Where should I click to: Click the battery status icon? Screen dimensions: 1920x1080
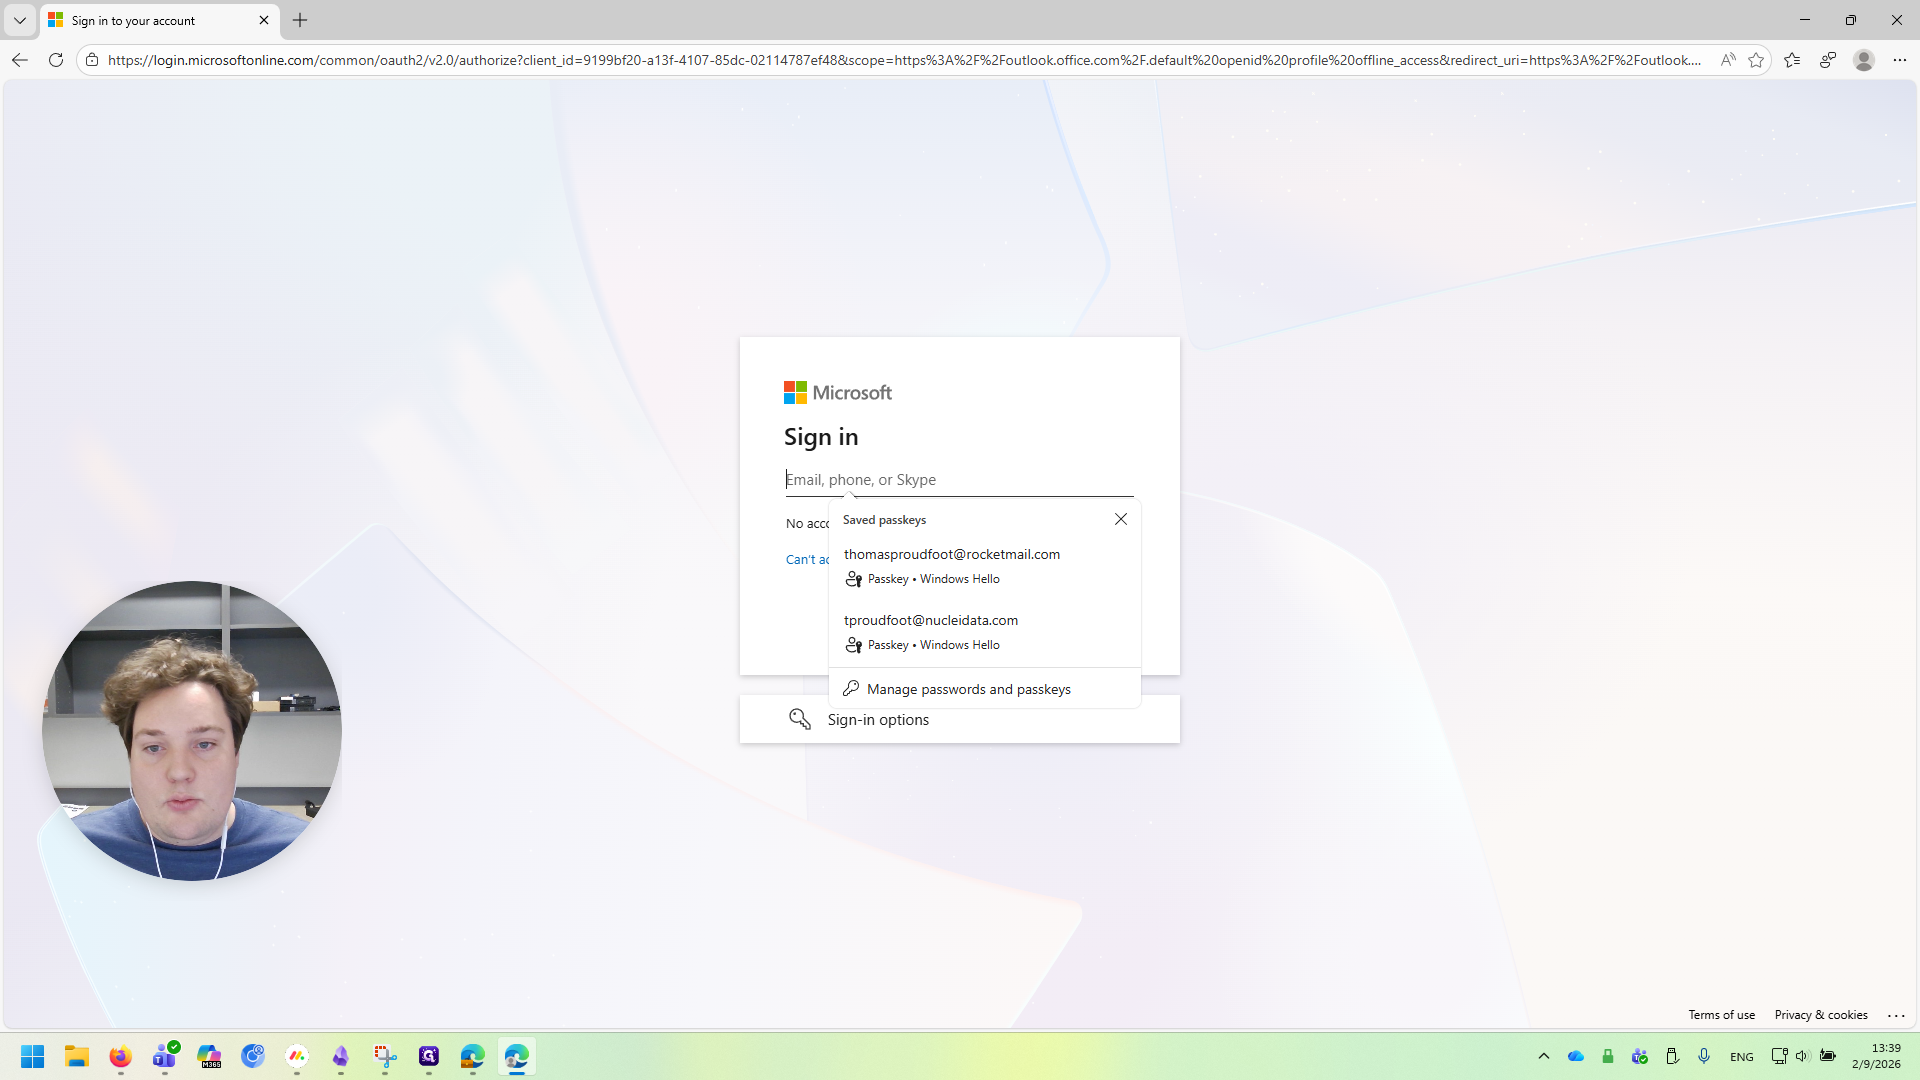pyautogui.click(x=1828, y=1056)
